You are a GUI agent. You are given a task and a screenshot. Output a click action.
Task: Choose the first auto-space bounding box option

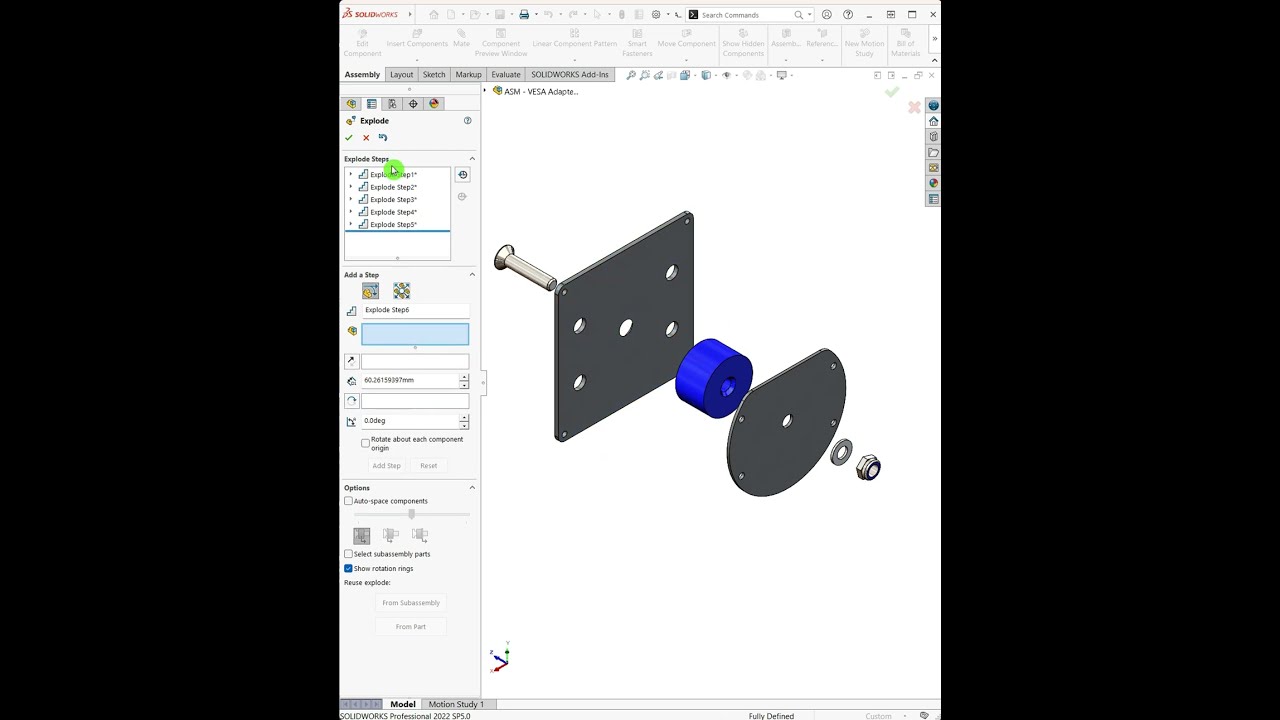click(x=362, y=536)
